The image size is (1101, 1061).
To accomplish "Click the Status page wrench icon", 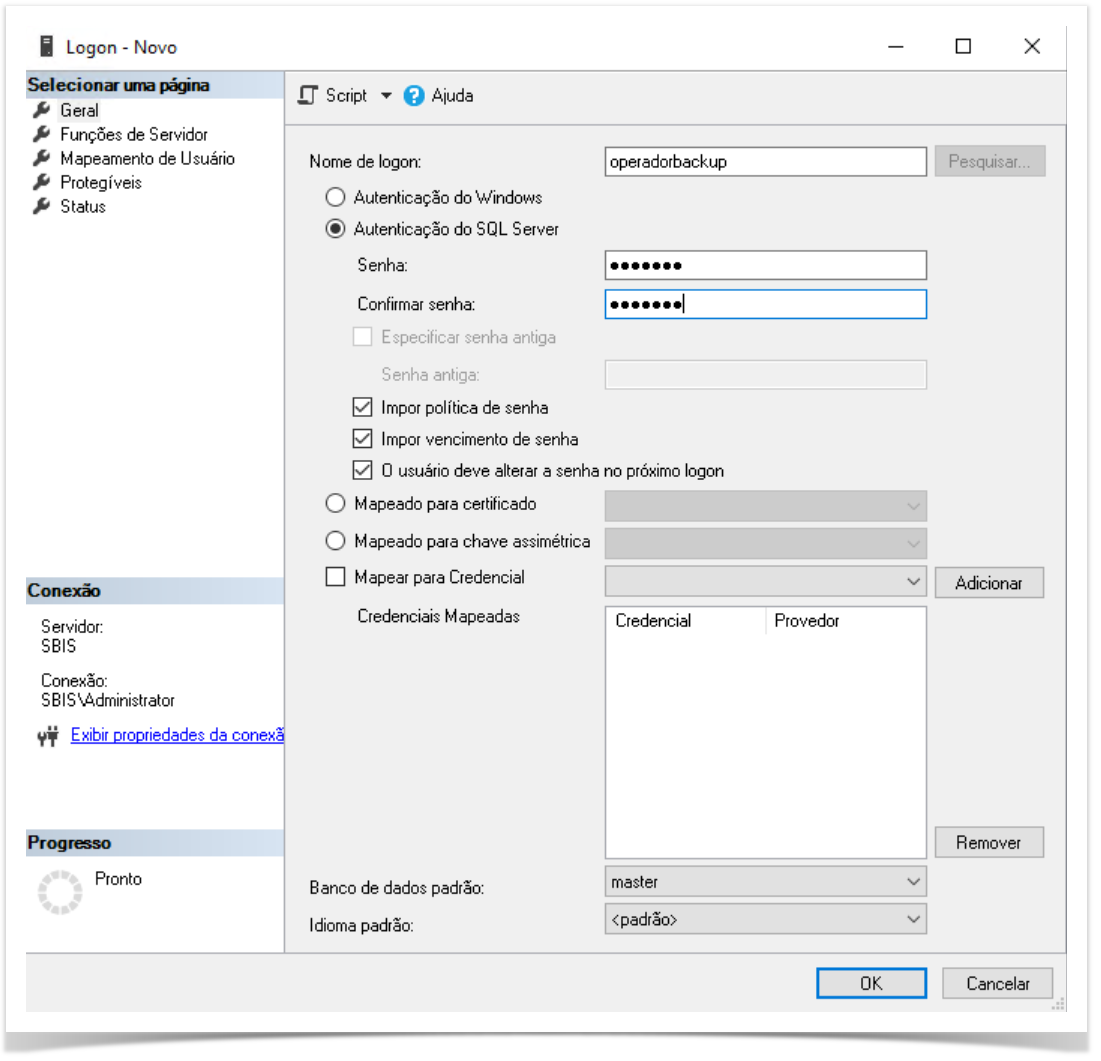I will (x=41, y=206).
